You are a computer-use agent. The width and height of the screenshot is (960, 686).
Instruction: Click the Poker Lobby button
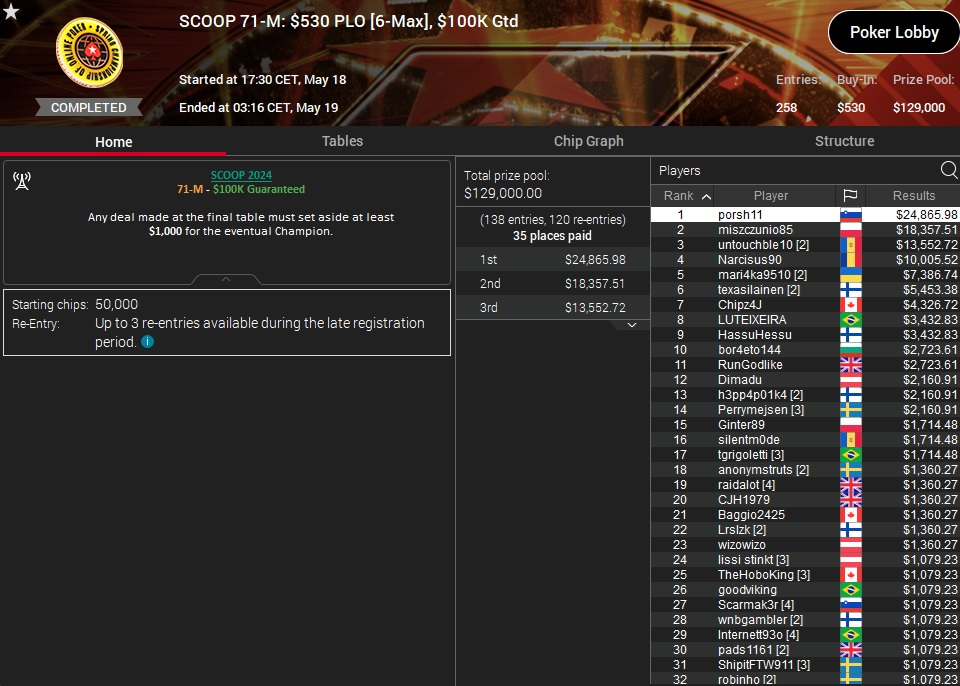tap(893, 32)
